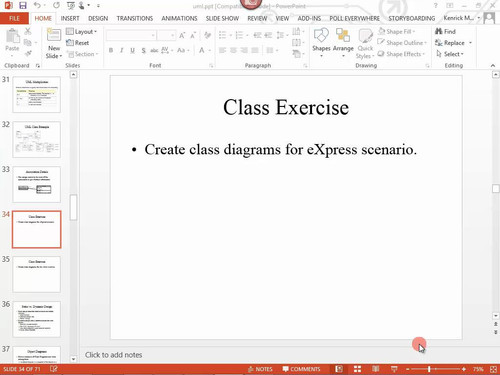Screen dimensions: 500x375
Task: Apply strikethrough with the abc icon
Action: 154,50
